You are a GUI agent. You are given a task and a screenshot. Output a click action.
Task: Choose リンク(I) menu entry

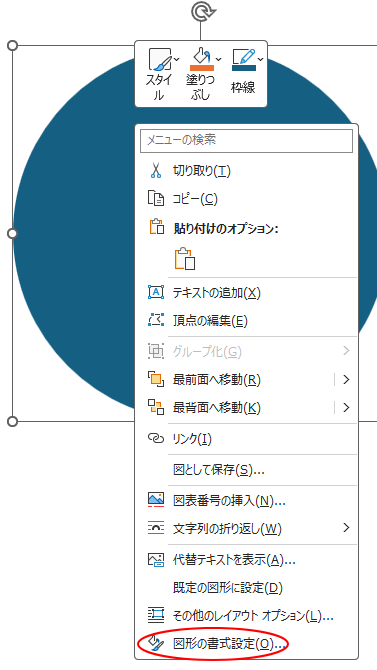192,439
